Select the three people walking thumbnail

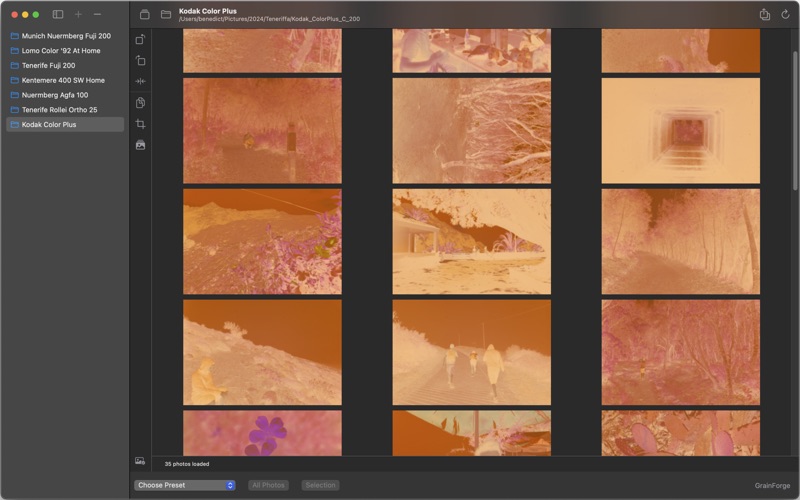[x=471, y=352]
